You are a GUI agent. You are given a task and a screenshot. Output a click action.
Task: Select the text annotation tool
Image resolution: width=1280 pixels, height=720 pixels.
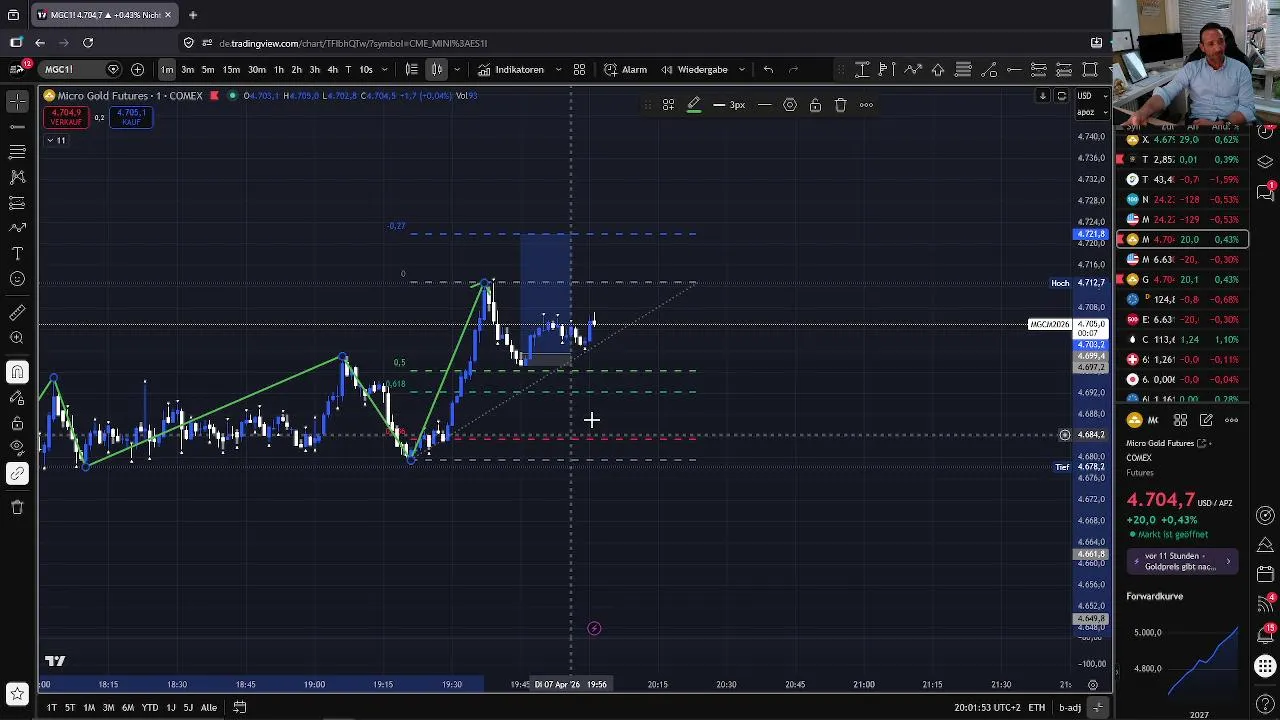17,254
